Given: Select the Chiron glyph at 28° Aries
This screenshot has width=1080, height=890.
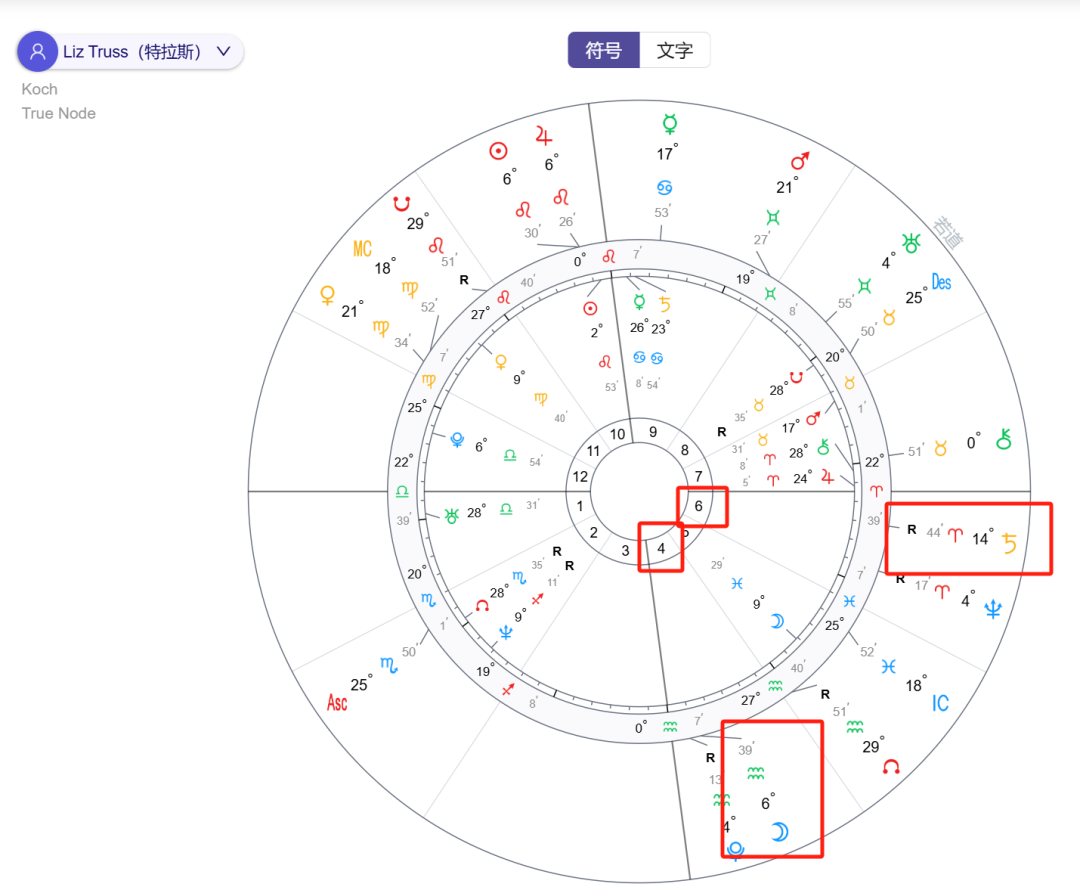Looking at the screenshot, I should (823, 448).
